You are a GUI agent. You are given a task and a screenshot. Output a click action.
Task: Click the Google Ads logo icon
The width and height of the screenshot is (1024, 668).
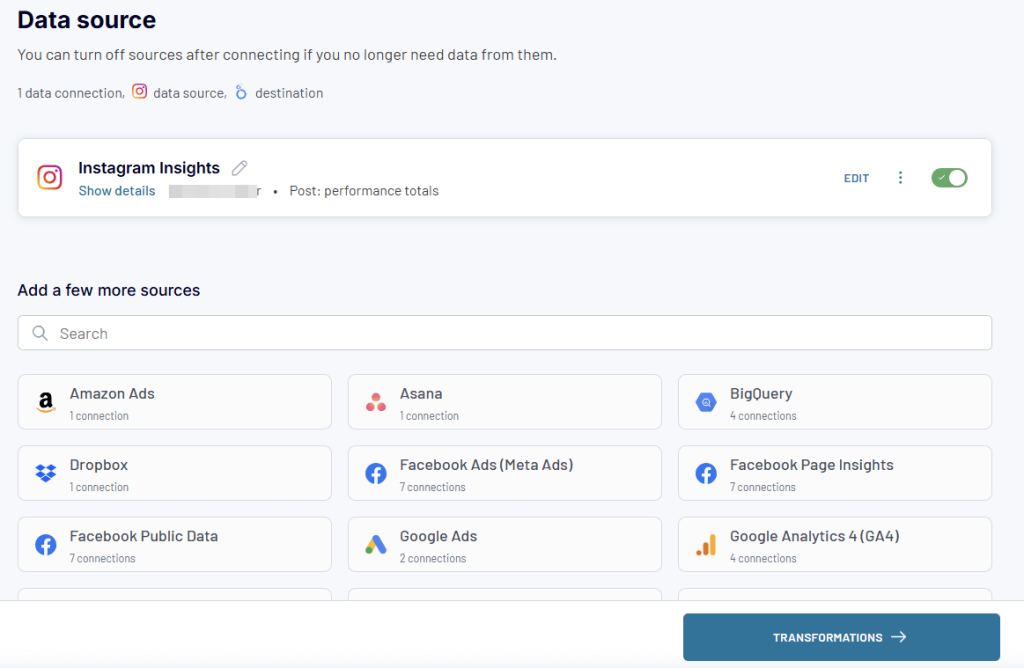(x=376, y=544)
